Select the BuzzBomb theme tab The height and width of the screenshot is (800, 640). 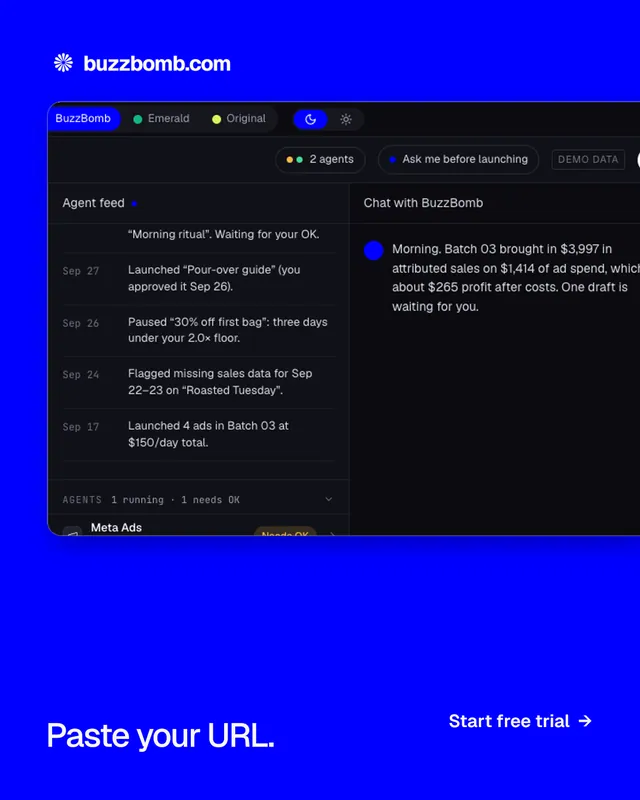click(x=83, y=118)
